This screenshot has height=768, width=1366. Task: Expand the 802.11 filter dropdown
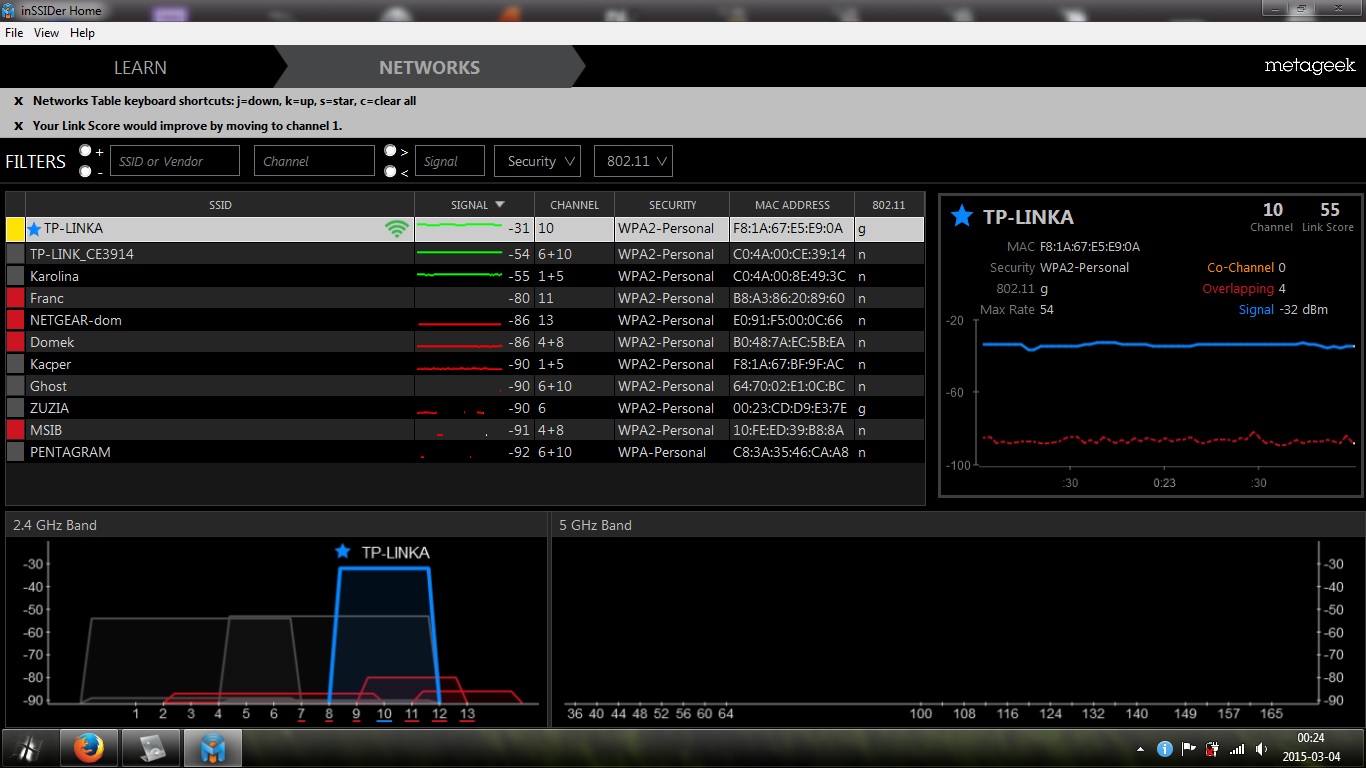pyautogui.click(x=632, y=161)
